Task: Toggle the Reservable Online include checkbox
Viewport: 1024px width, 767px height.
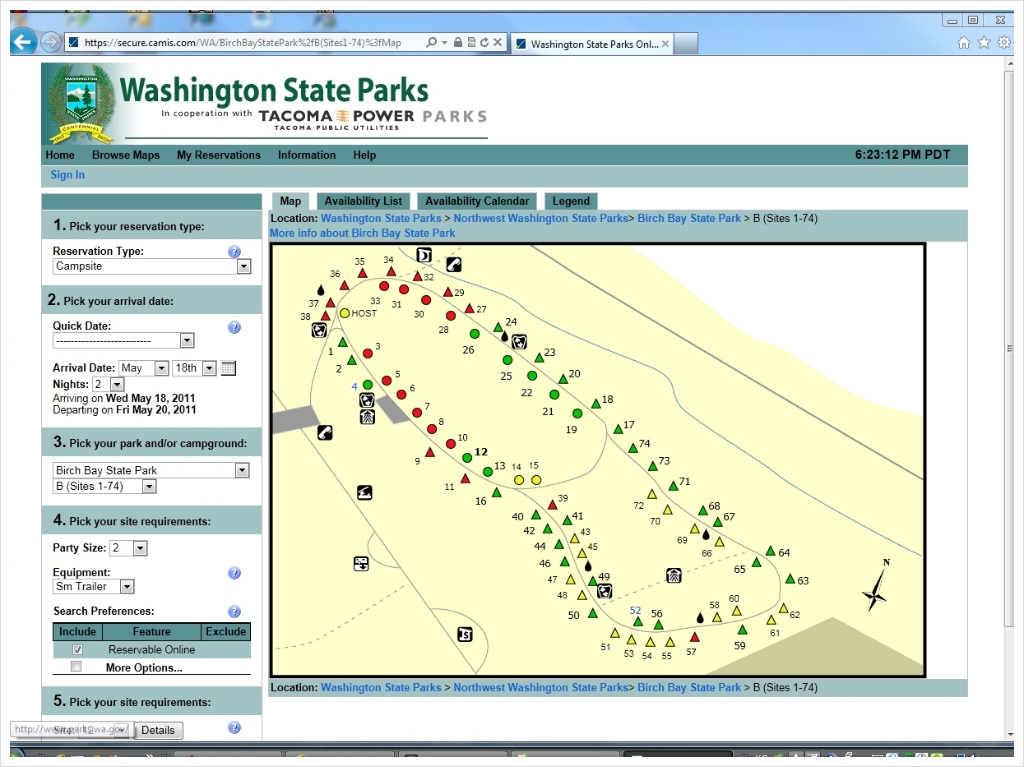Action: click(77, 649)
